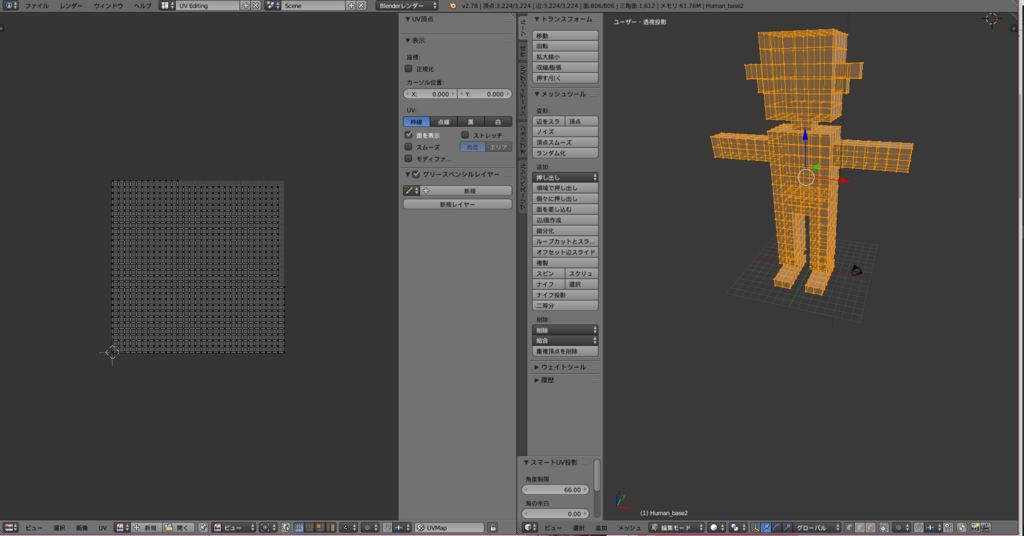This screenshot has width=1024, height=536.
Task: Click the grease pencil brush icon
Action: point(409,191)
